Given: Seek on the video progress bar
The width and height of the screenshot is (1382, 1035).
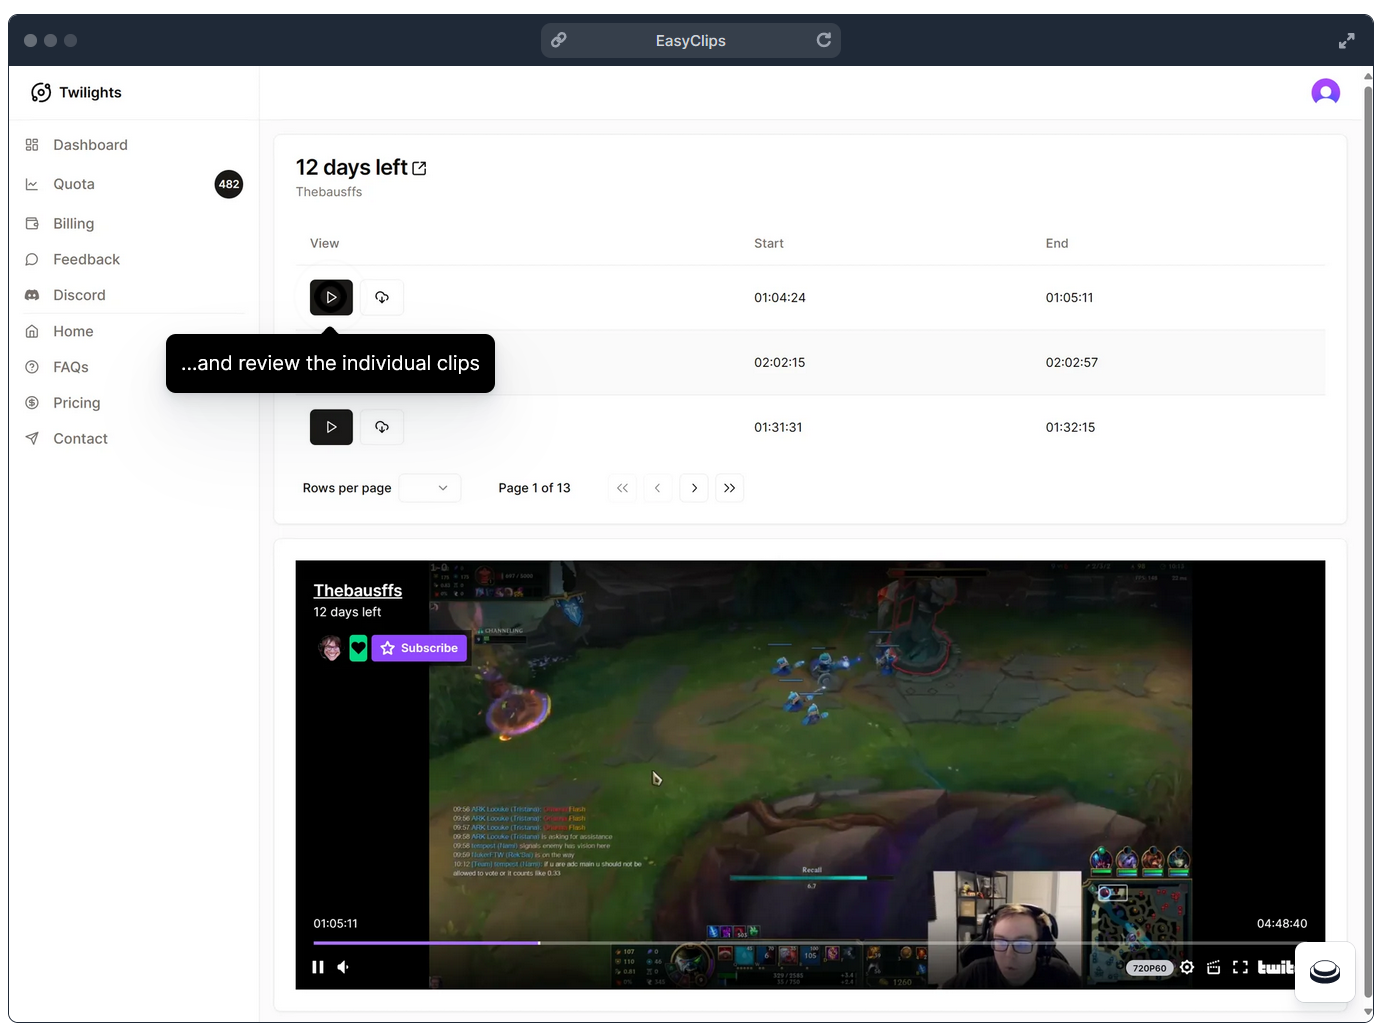Looking at the screenshot, I should tap(810, 943).
